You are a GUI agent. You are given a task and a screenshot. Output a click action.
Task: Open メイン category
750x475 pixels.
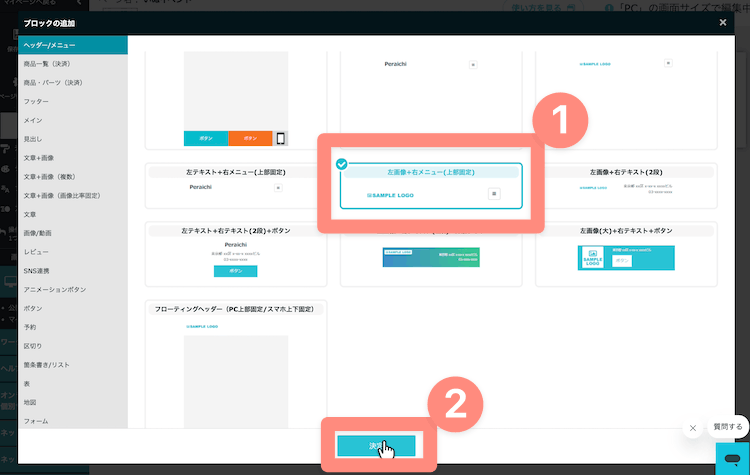click(x=73, y=120)
